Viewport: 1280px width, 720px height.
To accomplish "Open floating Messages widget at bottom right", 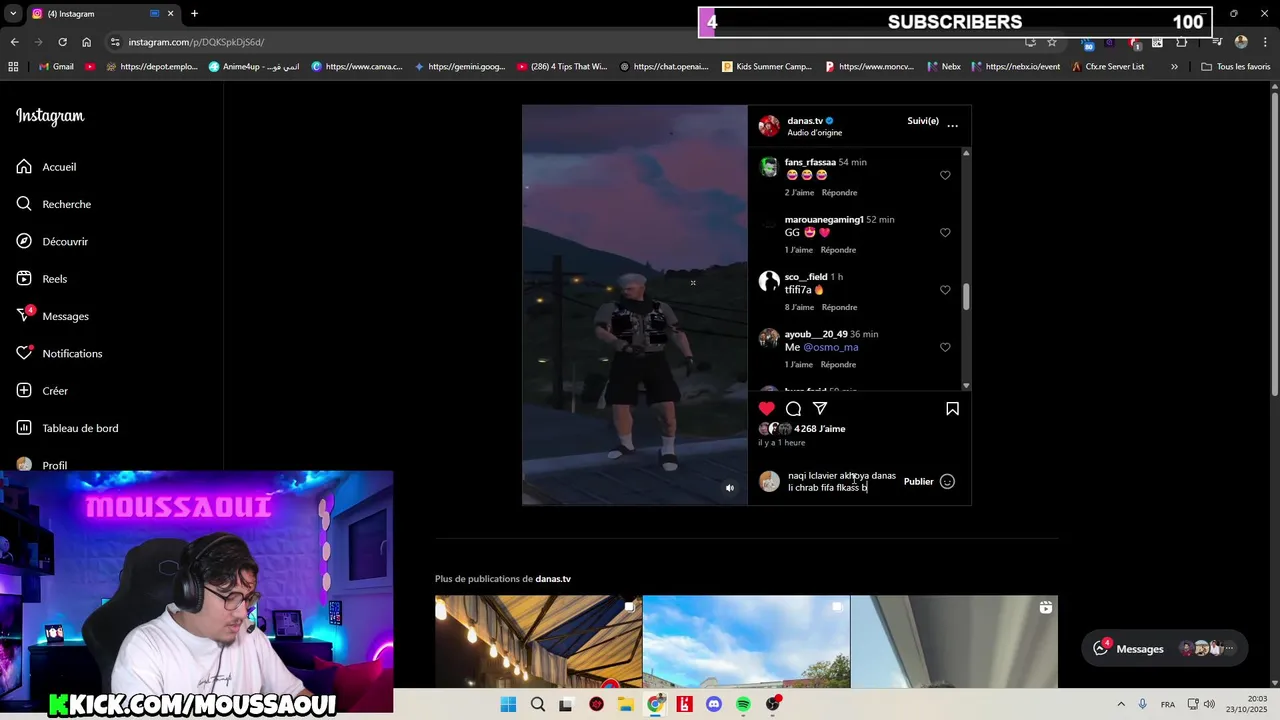I will (x=1165, y=648).
